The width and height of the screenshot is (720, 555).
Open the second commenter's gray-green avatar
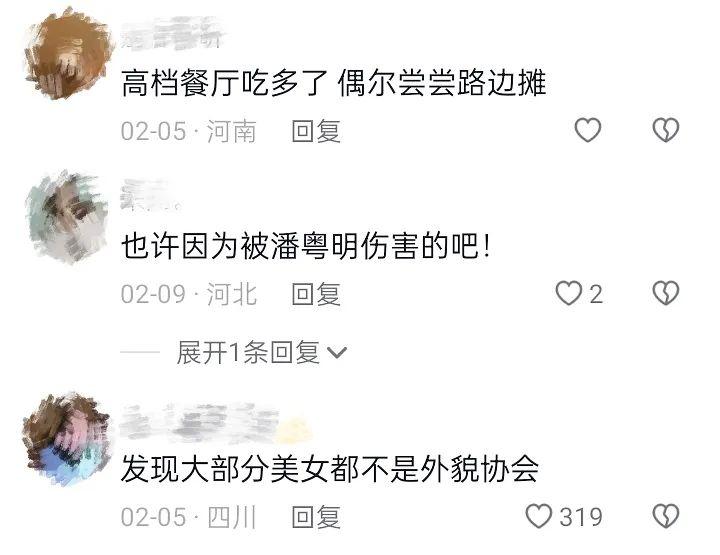[67, 217]
